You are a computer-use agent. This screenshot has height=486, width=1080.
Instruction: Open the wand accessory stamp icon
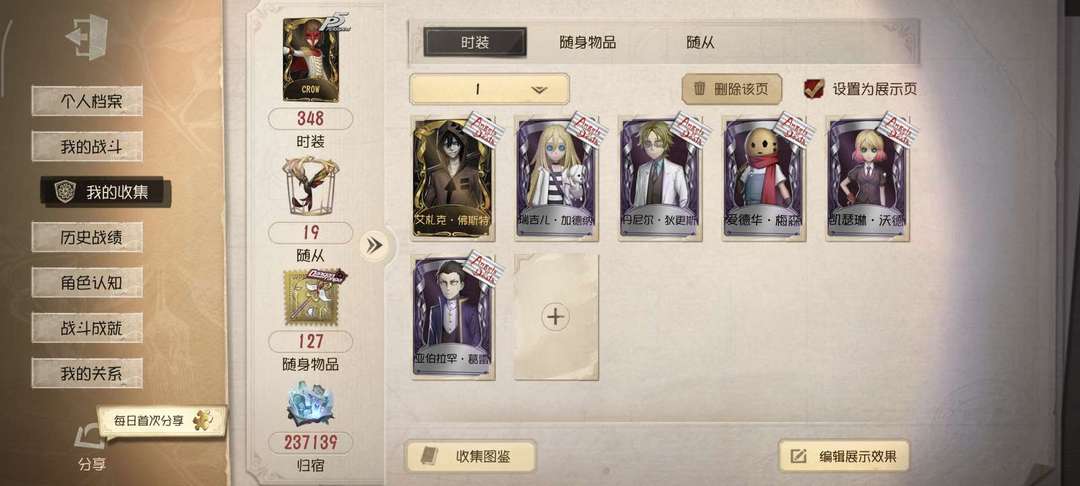pyautogui.click(x=311, y=297)
